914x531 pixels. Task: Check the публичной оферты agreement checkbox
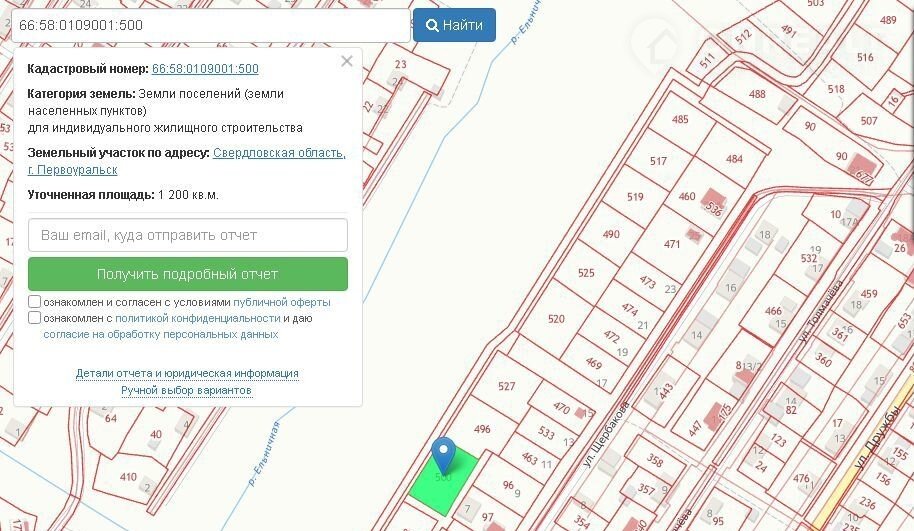(35, 302)
